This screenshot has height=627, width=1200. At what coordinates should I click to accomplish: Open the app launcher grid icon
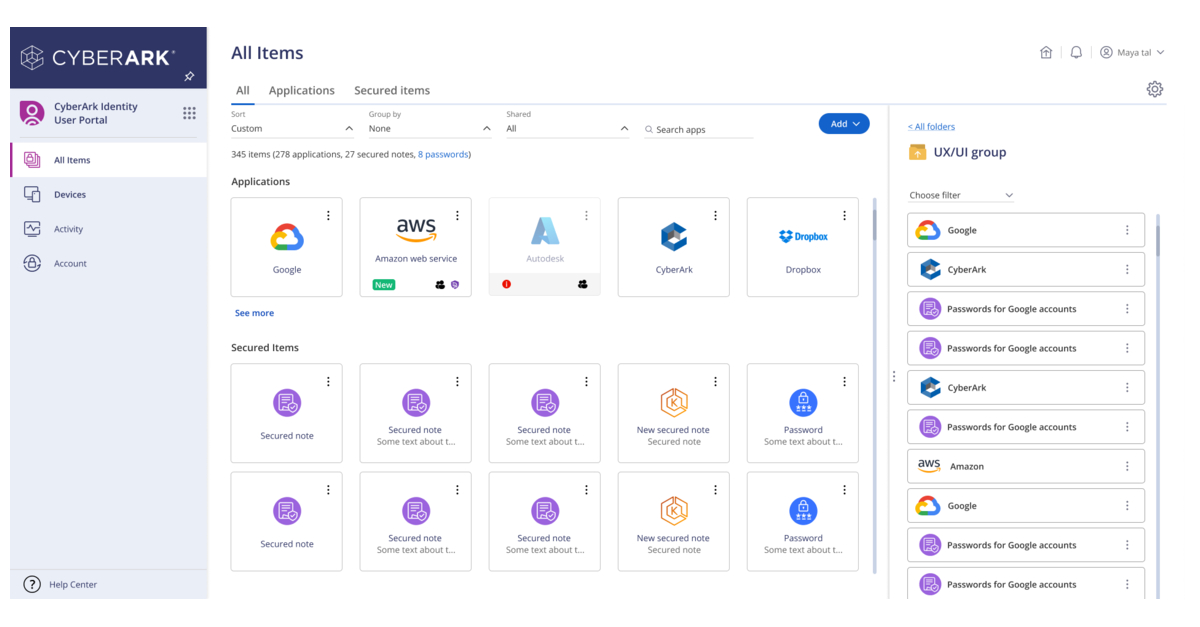[x=189, y=113]
